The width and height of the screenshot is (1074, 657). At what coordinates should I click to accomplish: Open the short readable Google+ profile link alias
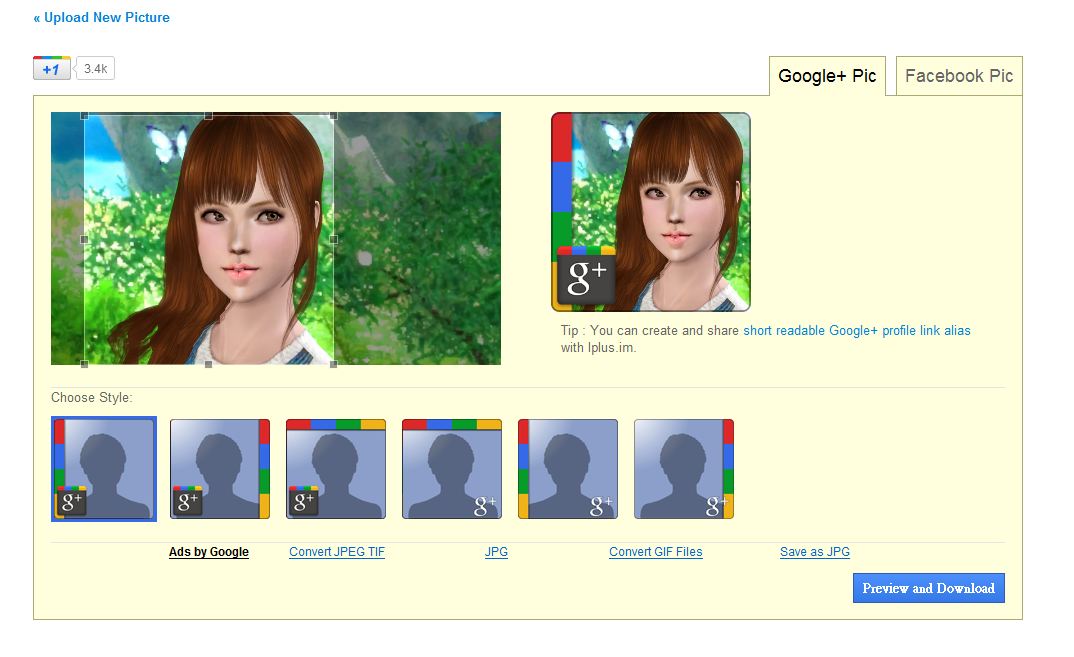856,330
